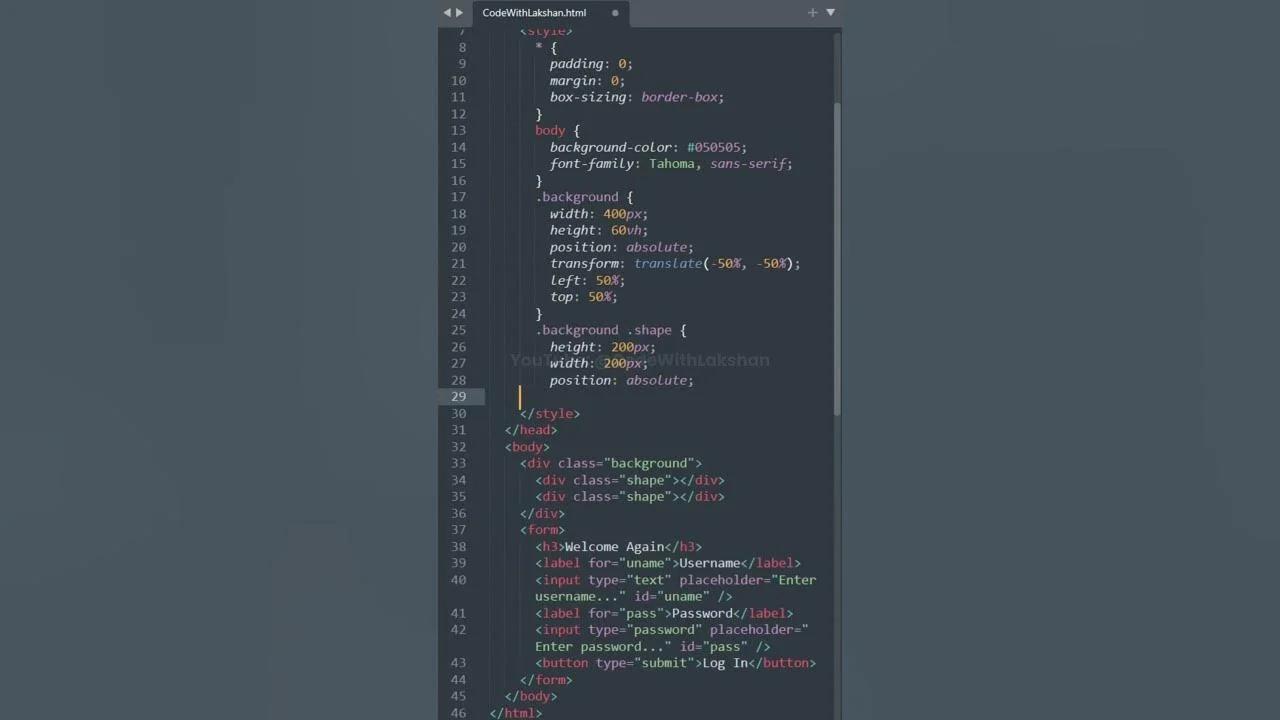Screen dimensions: 1280x720
Task: Click the class="shape" attribute on line 34
Action: [615, 480]
